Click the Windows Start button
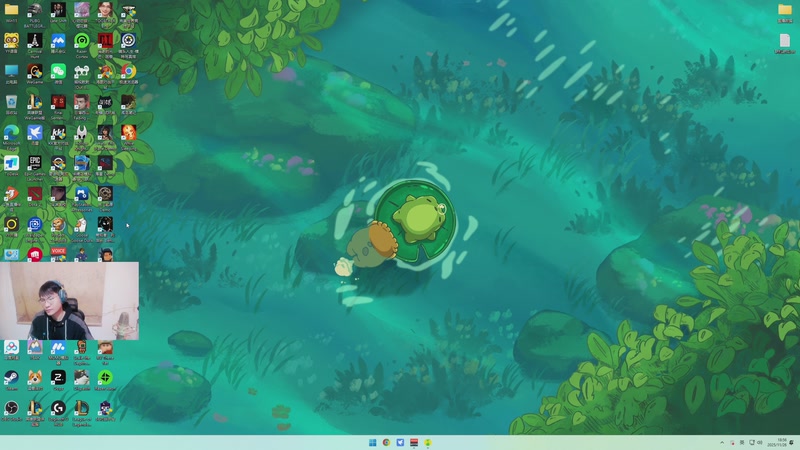Viewport: 800px width, 450px height. coord(372,442)
